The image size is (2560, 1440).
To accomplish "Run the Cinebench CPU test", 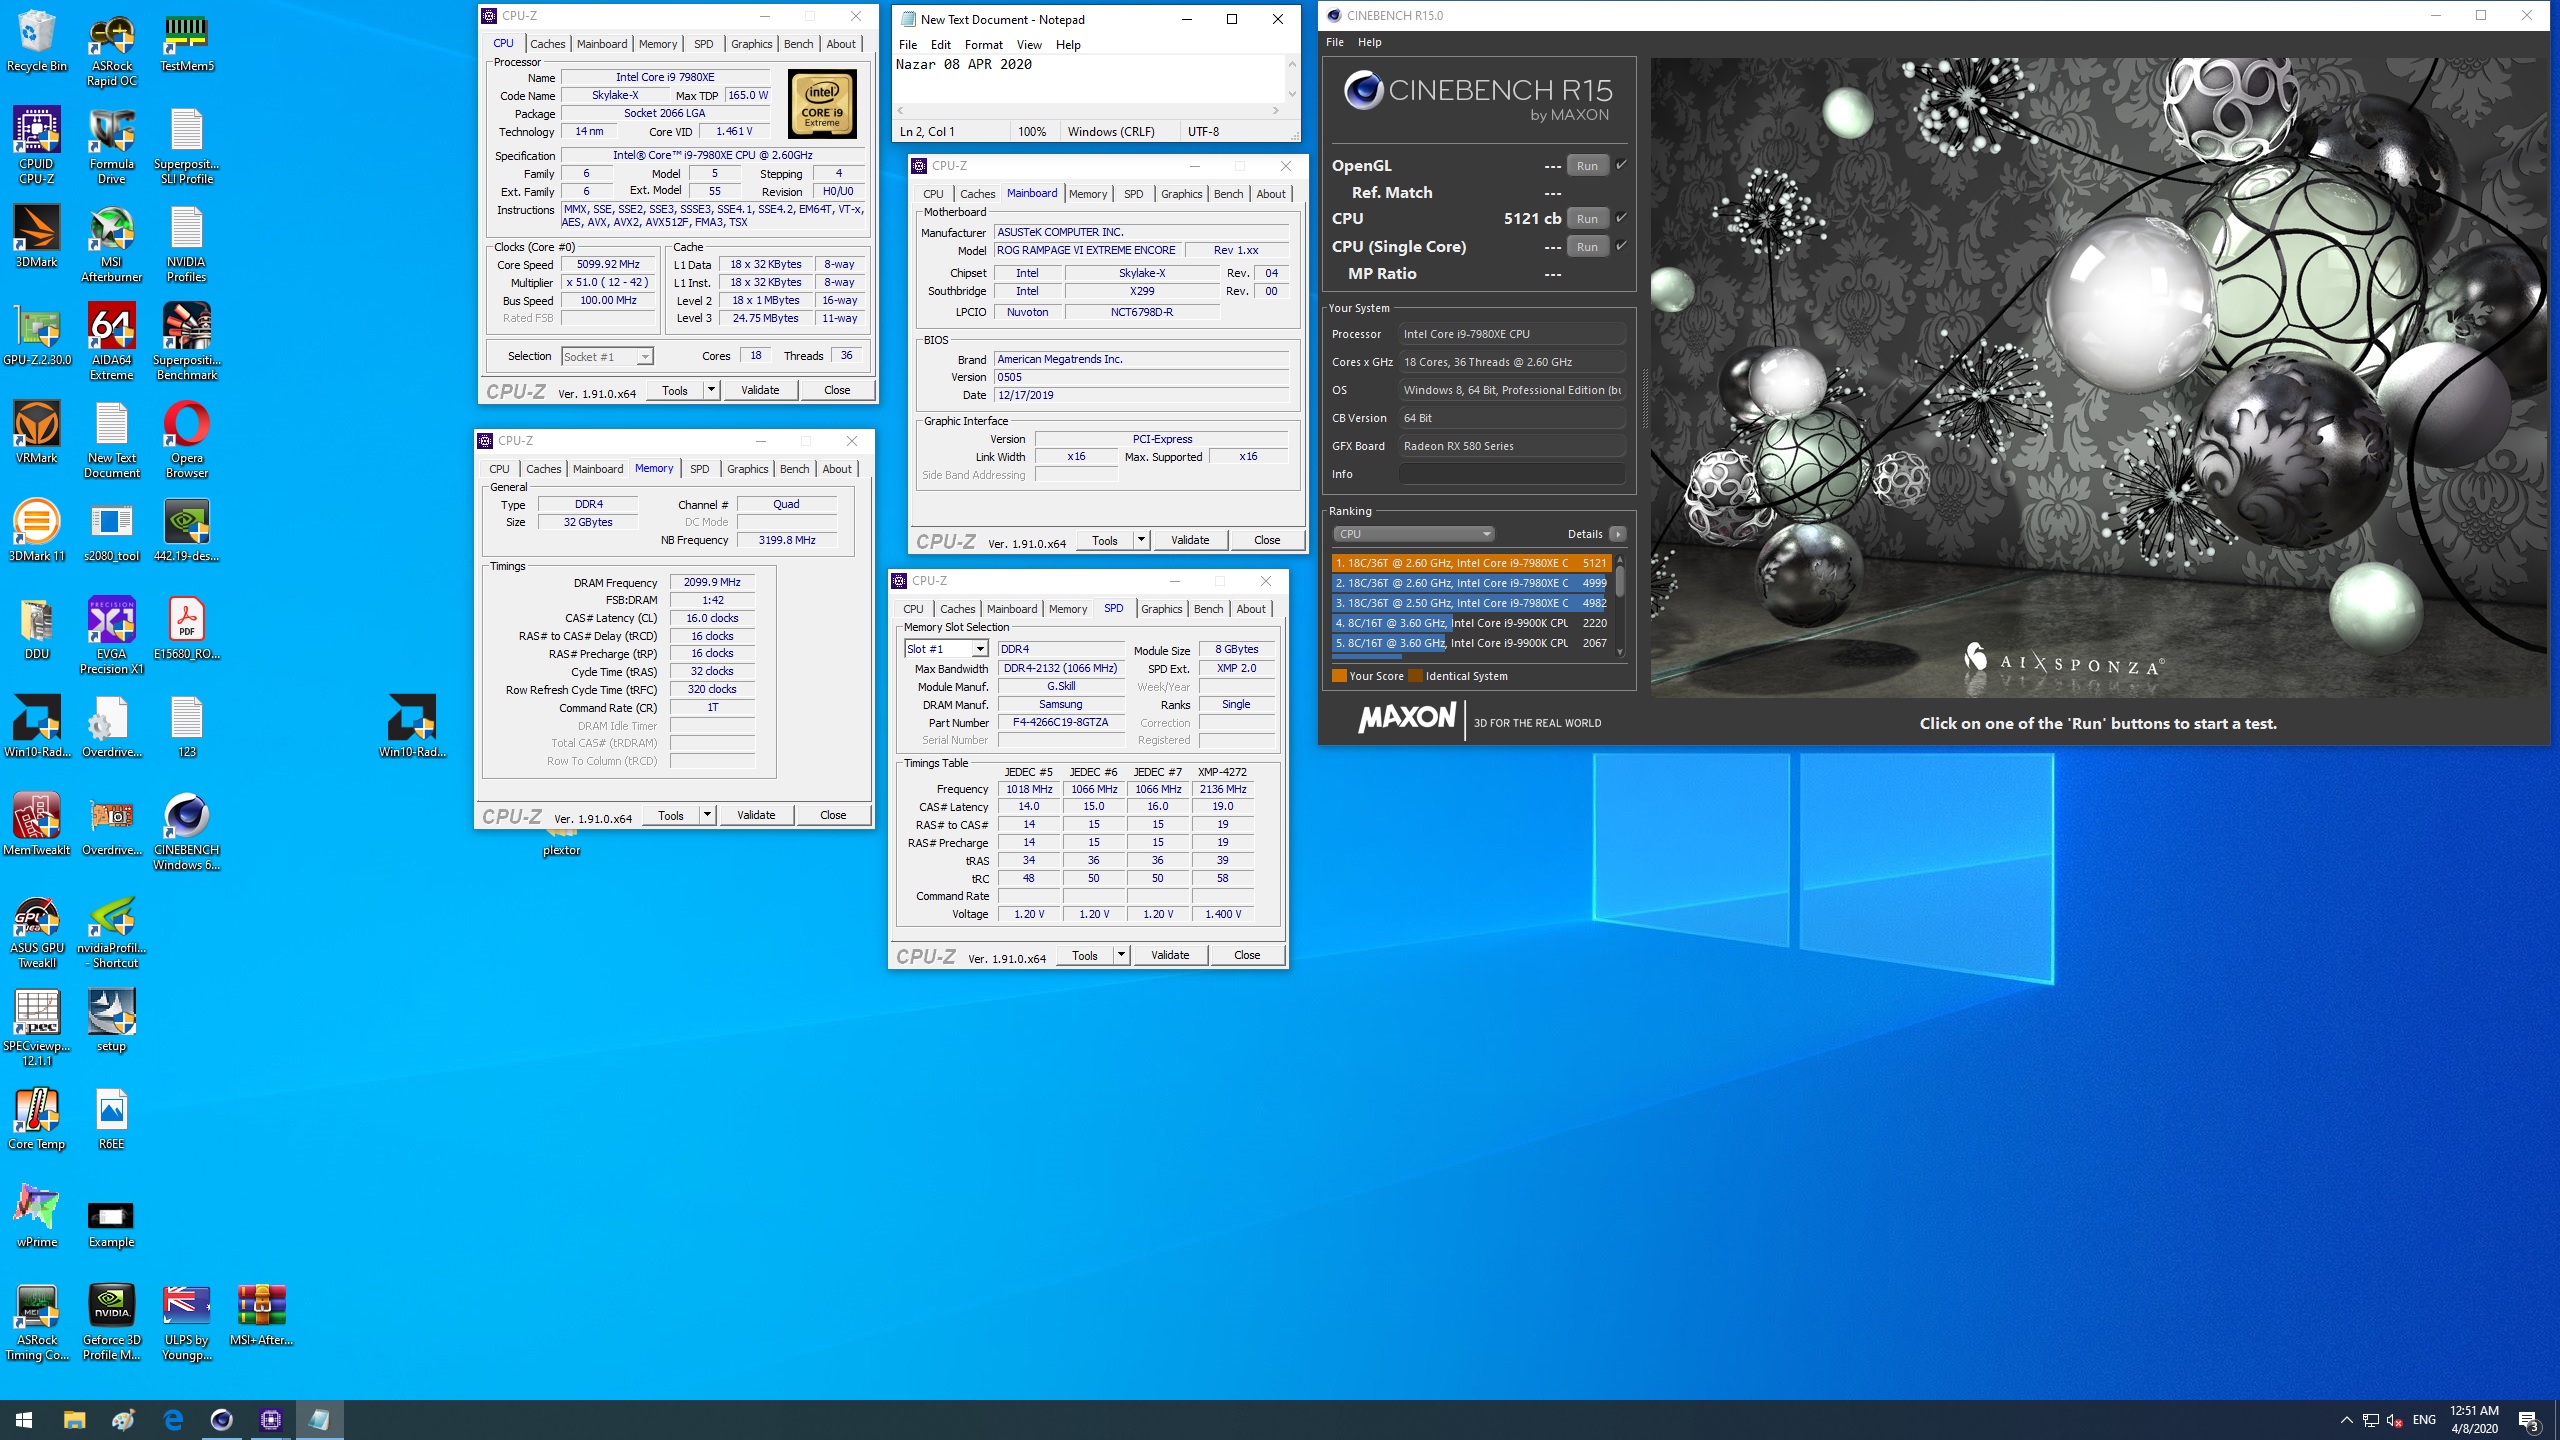I will point(1587,218).
